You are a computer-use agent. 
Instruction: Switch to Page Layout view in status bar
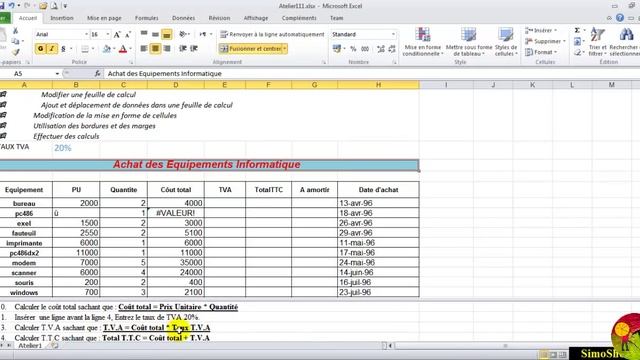click(553, 354)
